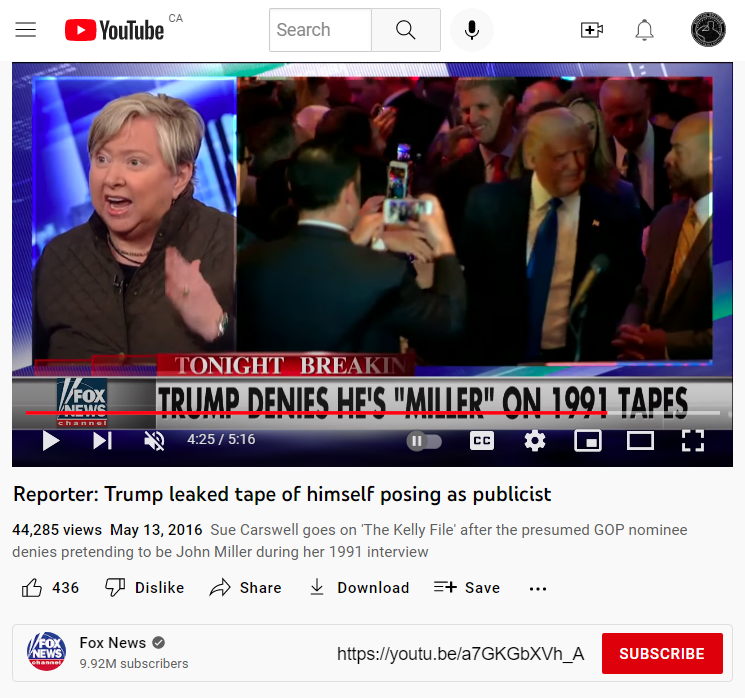Go to YouTube home via logo
The height and width of the screenshot is (698, 745).
(115, 30)
